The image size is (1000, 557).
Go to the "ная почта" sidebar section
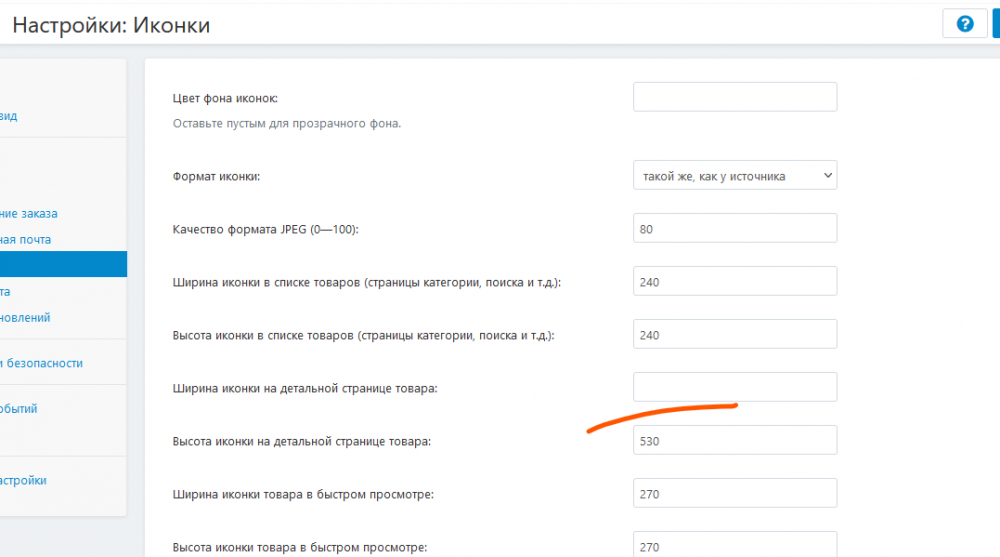pos(26,239)
